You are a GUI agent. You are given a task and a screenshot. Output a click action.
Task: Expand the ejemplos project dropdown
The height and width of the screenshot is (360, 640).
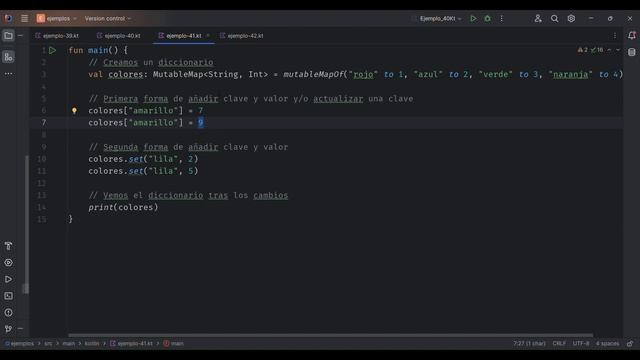(x=57, y=18)
